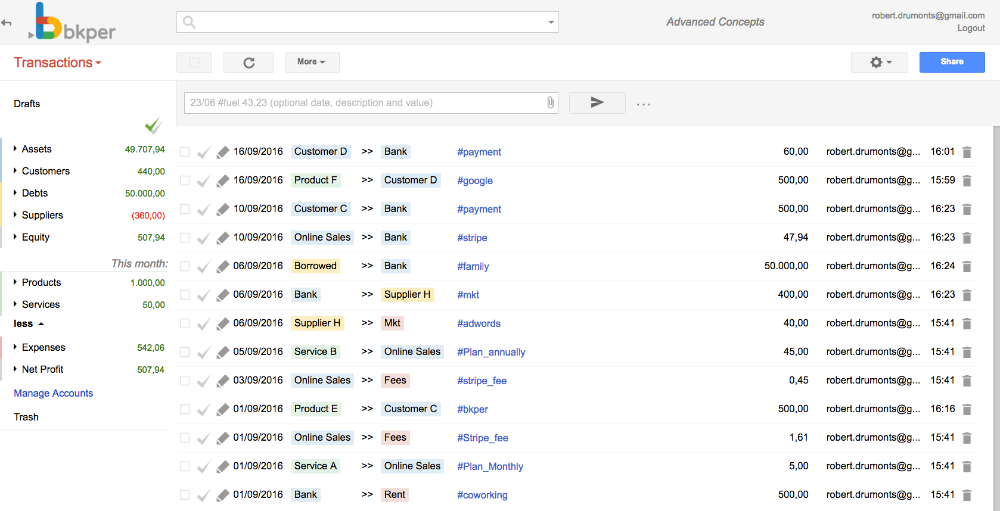
Task: Click the search input field
Action: 367,22
